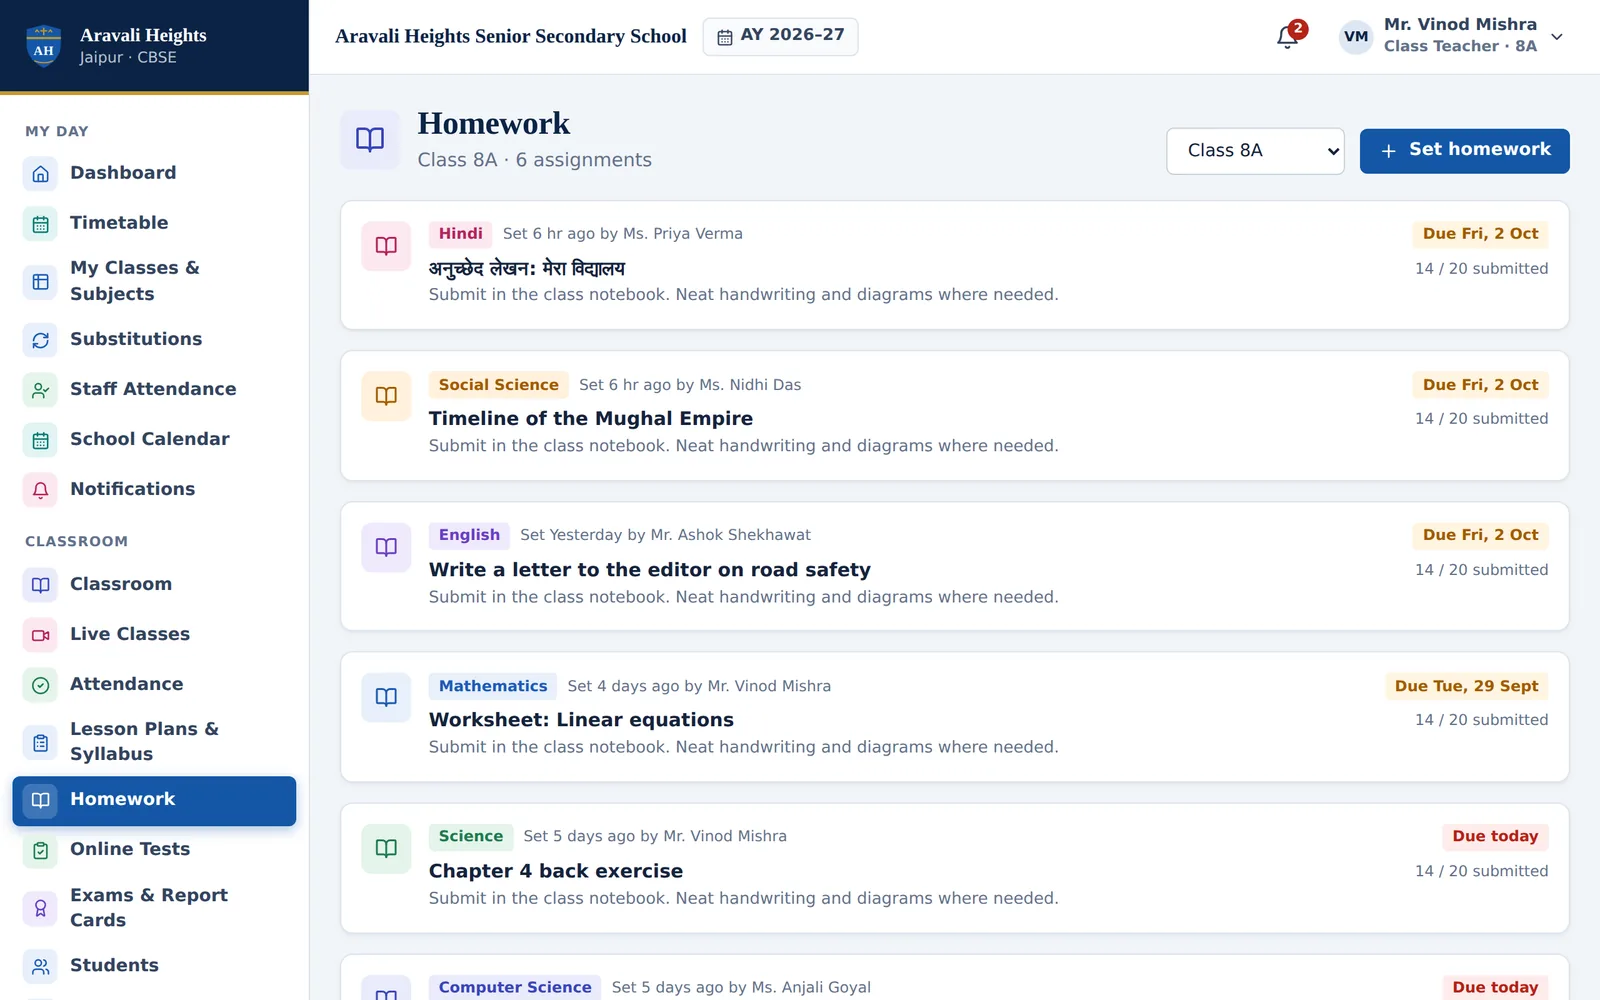
Task: Click the Students people icon
Action: [x=40, y=965]
